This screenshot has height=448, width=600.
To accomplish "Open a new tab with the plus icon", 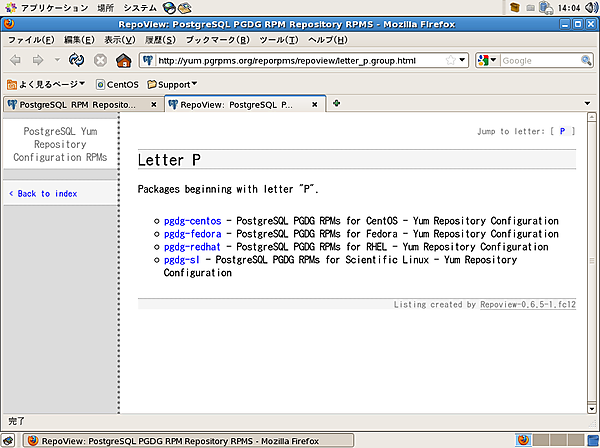I will point(337,103).
